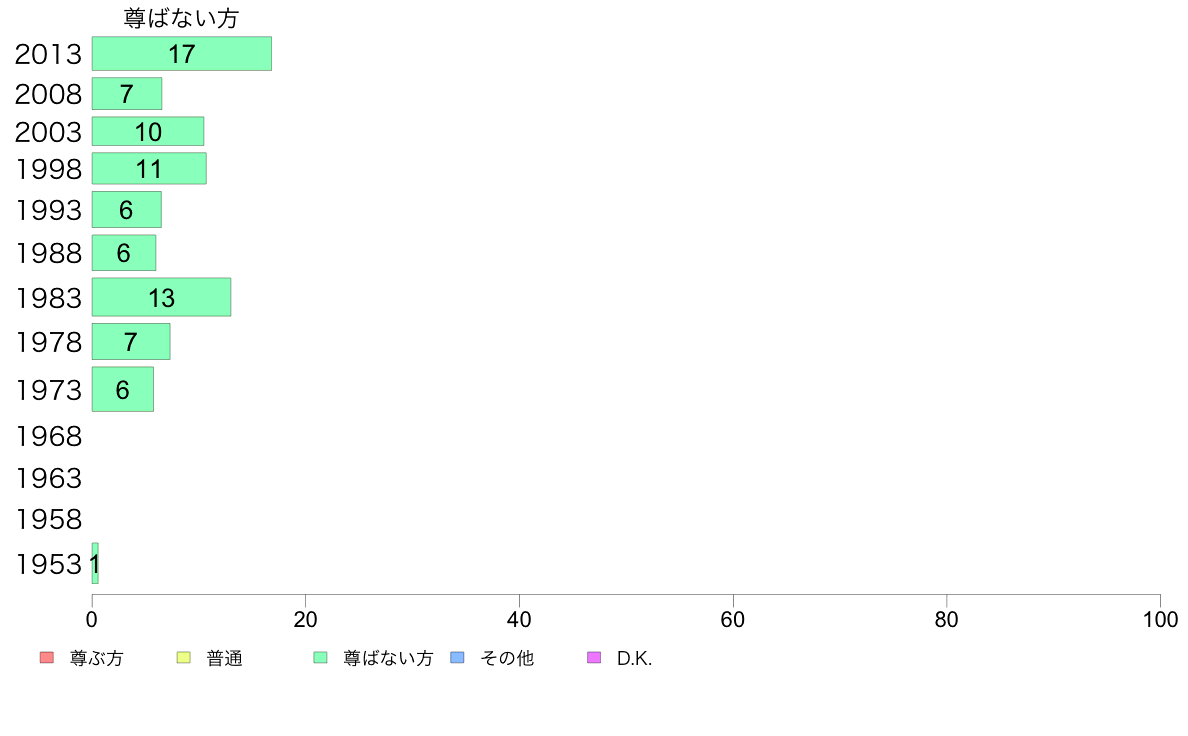This screenshot has height=736, width=1188.
Task: Click the 1958 year label
Action: coord(48,519)
